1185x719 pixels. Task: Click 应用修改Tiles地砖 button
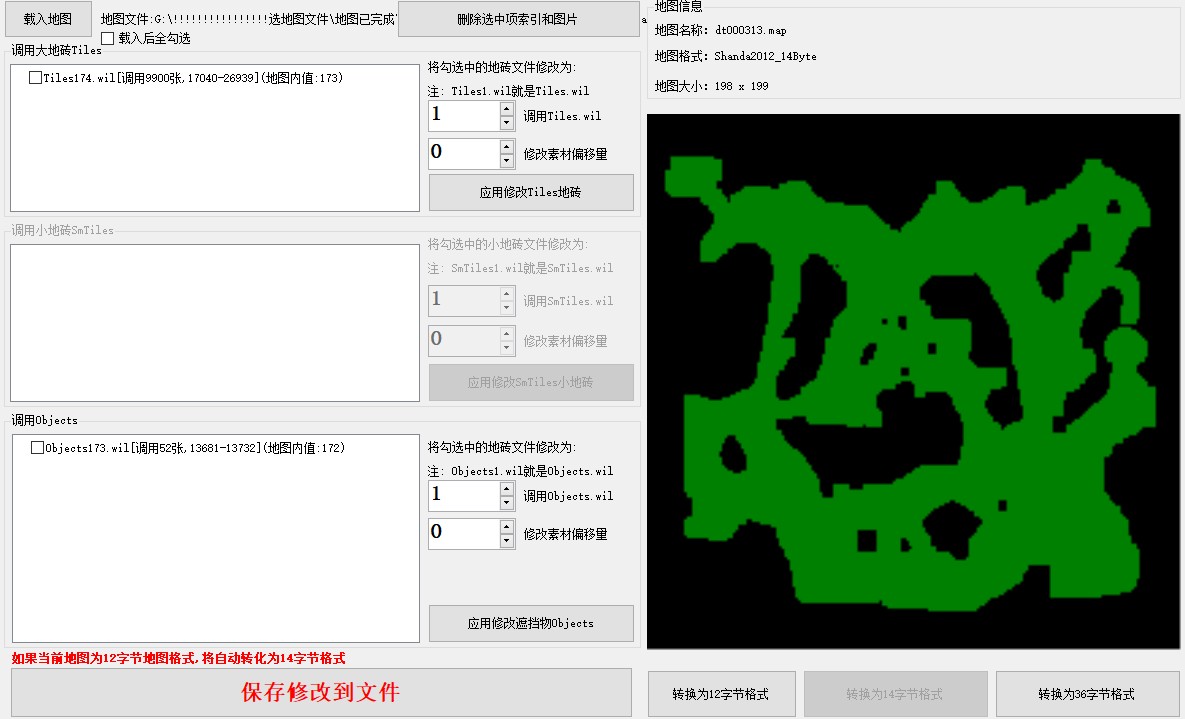[x=531, y=192]
